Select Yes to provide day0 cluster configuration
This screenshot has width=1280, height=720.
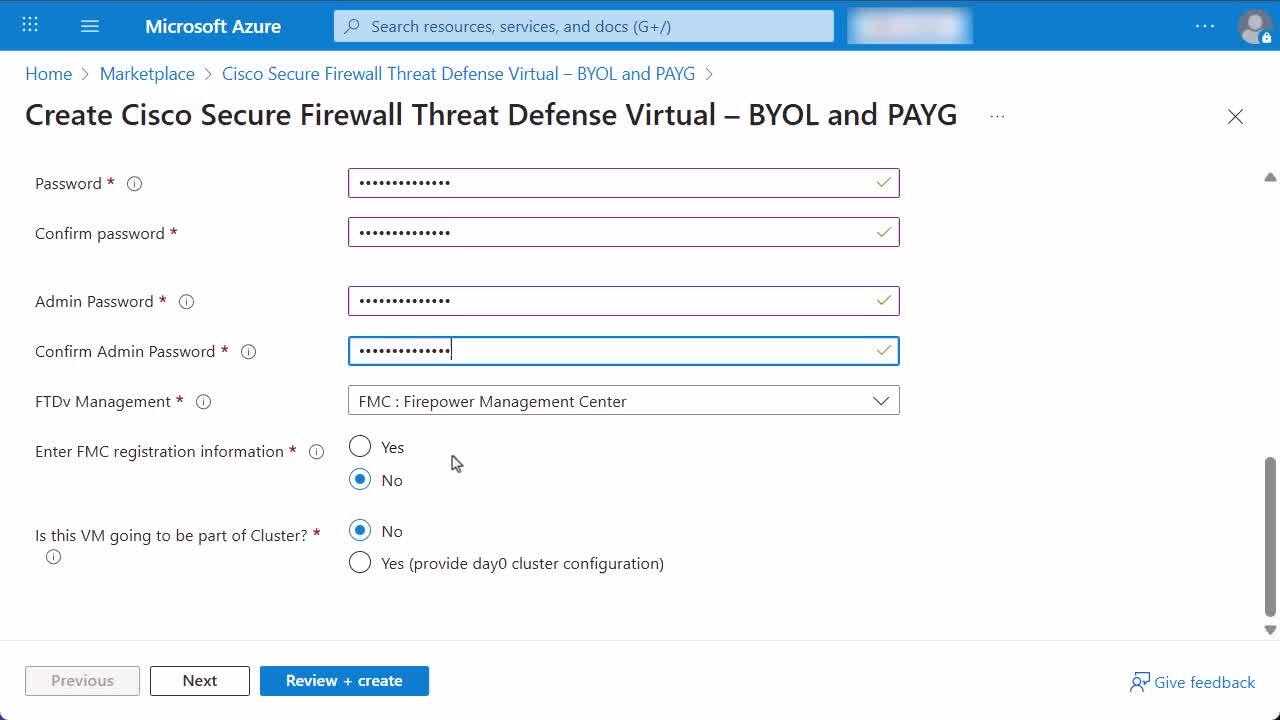click(360, 563)
